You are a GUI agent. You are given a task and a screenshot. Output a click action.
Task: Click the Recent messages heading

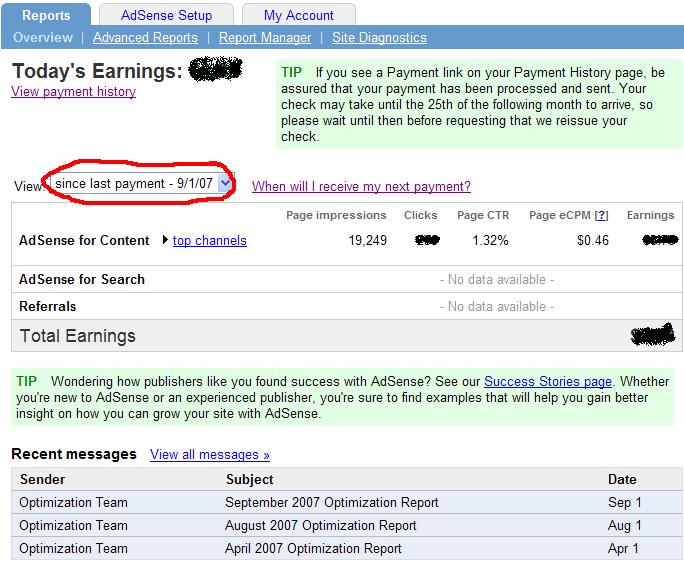(x=74, y=454)
